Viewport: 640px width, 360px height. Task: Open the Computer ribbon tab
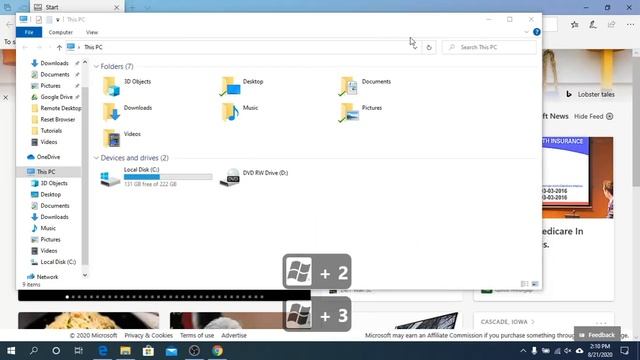coord(60,32)
